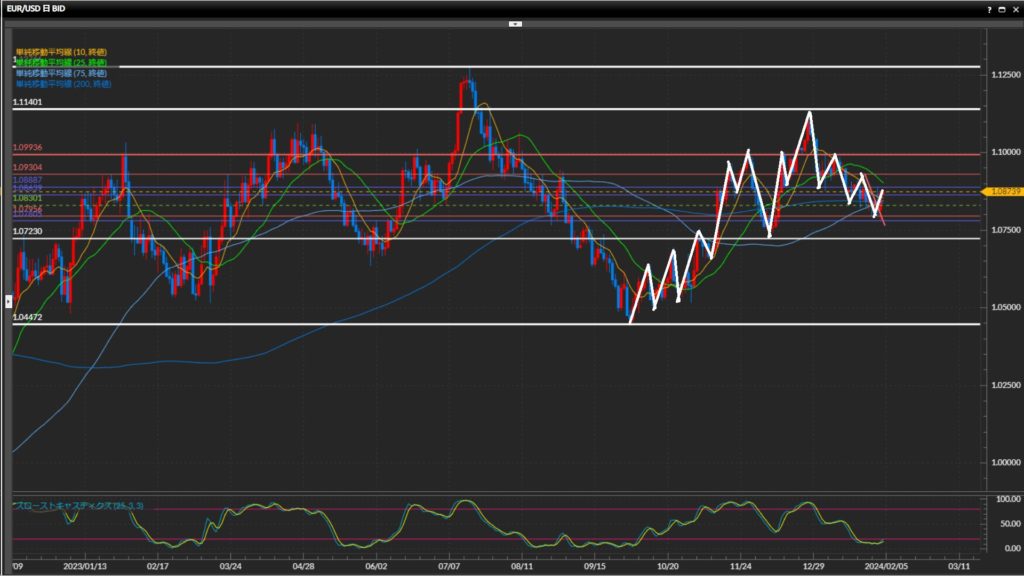Screen dimensions: 1024x576
Task: Expand the top toolbar dropdown arrow
Action: [x=515, y=22]
